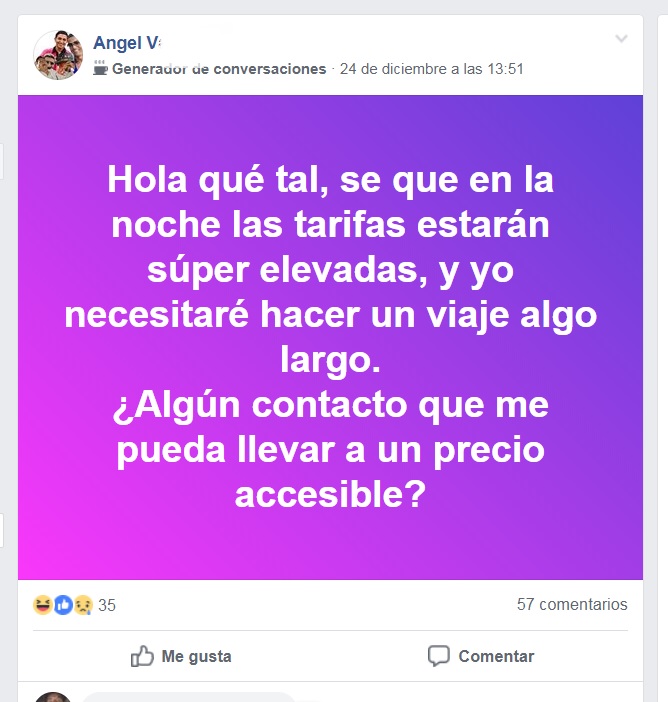Toggle the 'Me gusta' like button
Image resolution: width=668 pixels, height=702 pixels.
pyautogui.click(x=181, y=656)
